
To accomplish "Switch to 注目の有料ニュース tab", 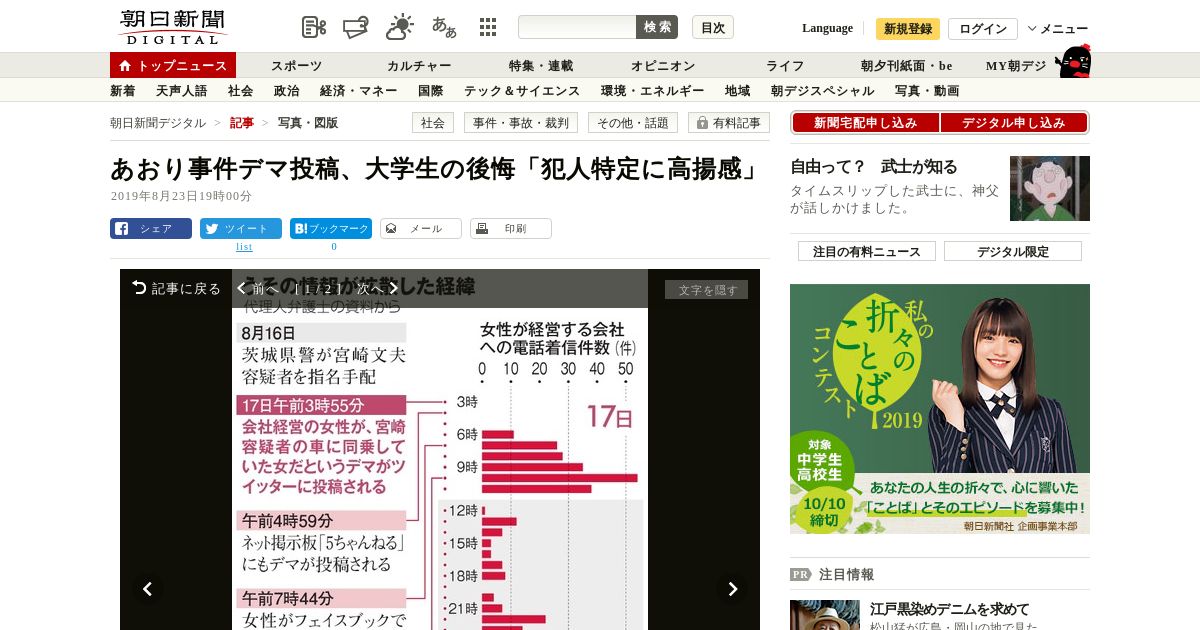I will click(x=867, y=251).
